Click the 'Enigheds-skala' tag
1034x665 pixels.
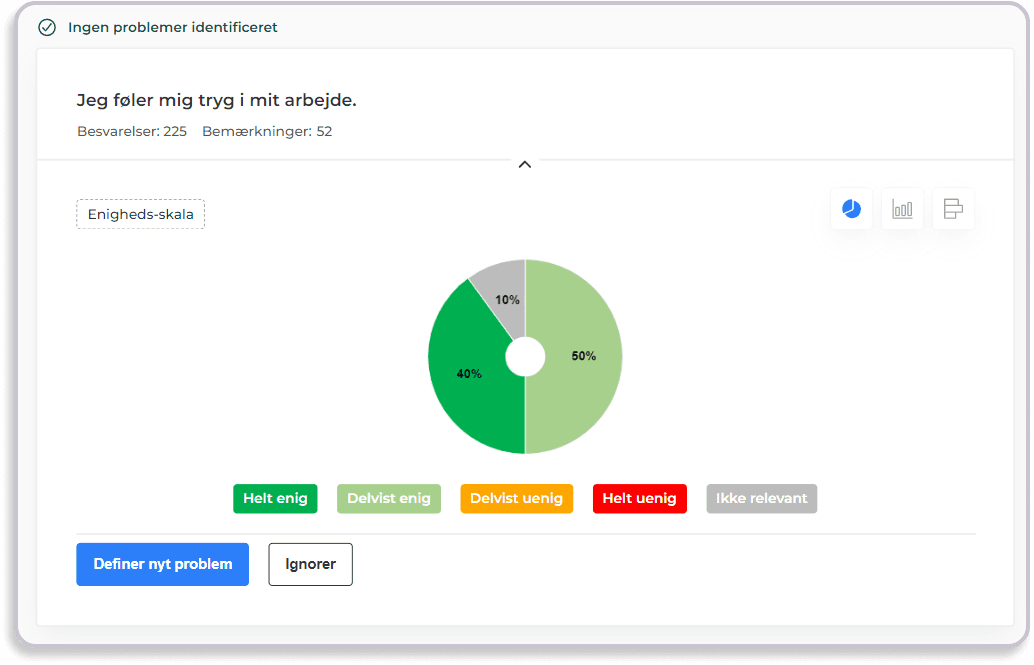[x=140, y=214]
